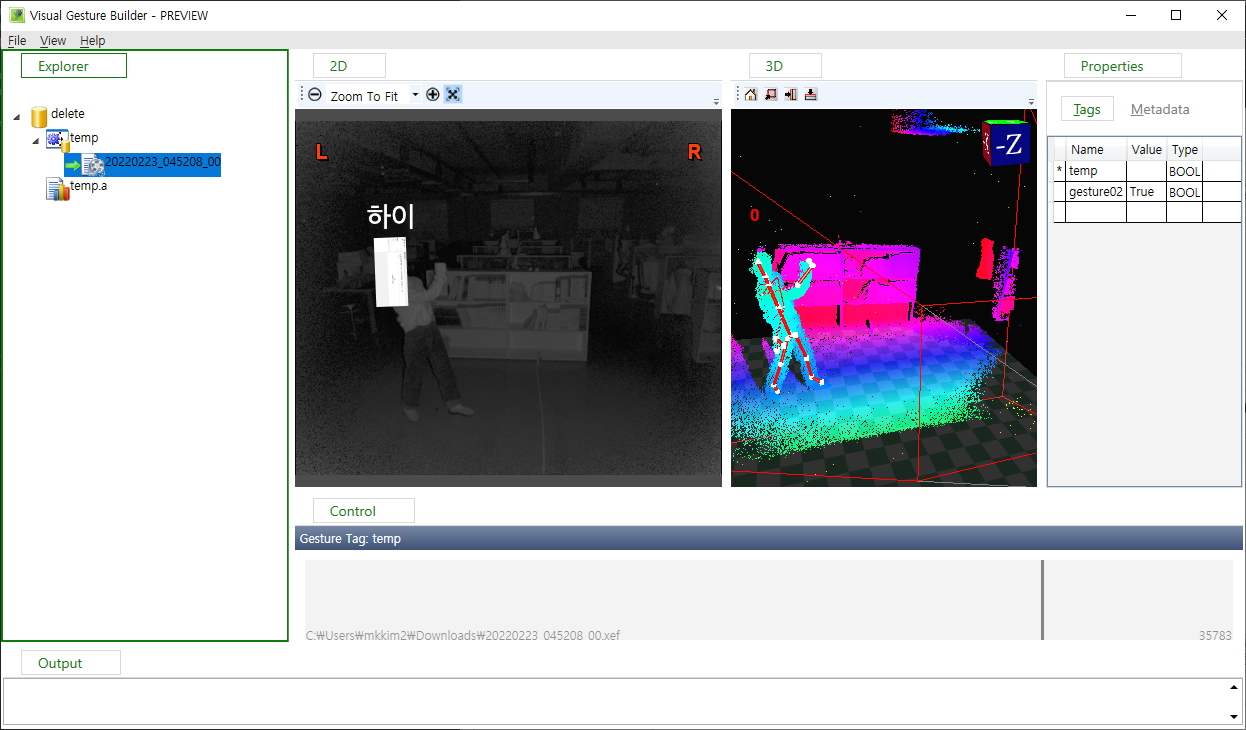Open the File menu
The image size is (1246, 730).
pos(17,41)
